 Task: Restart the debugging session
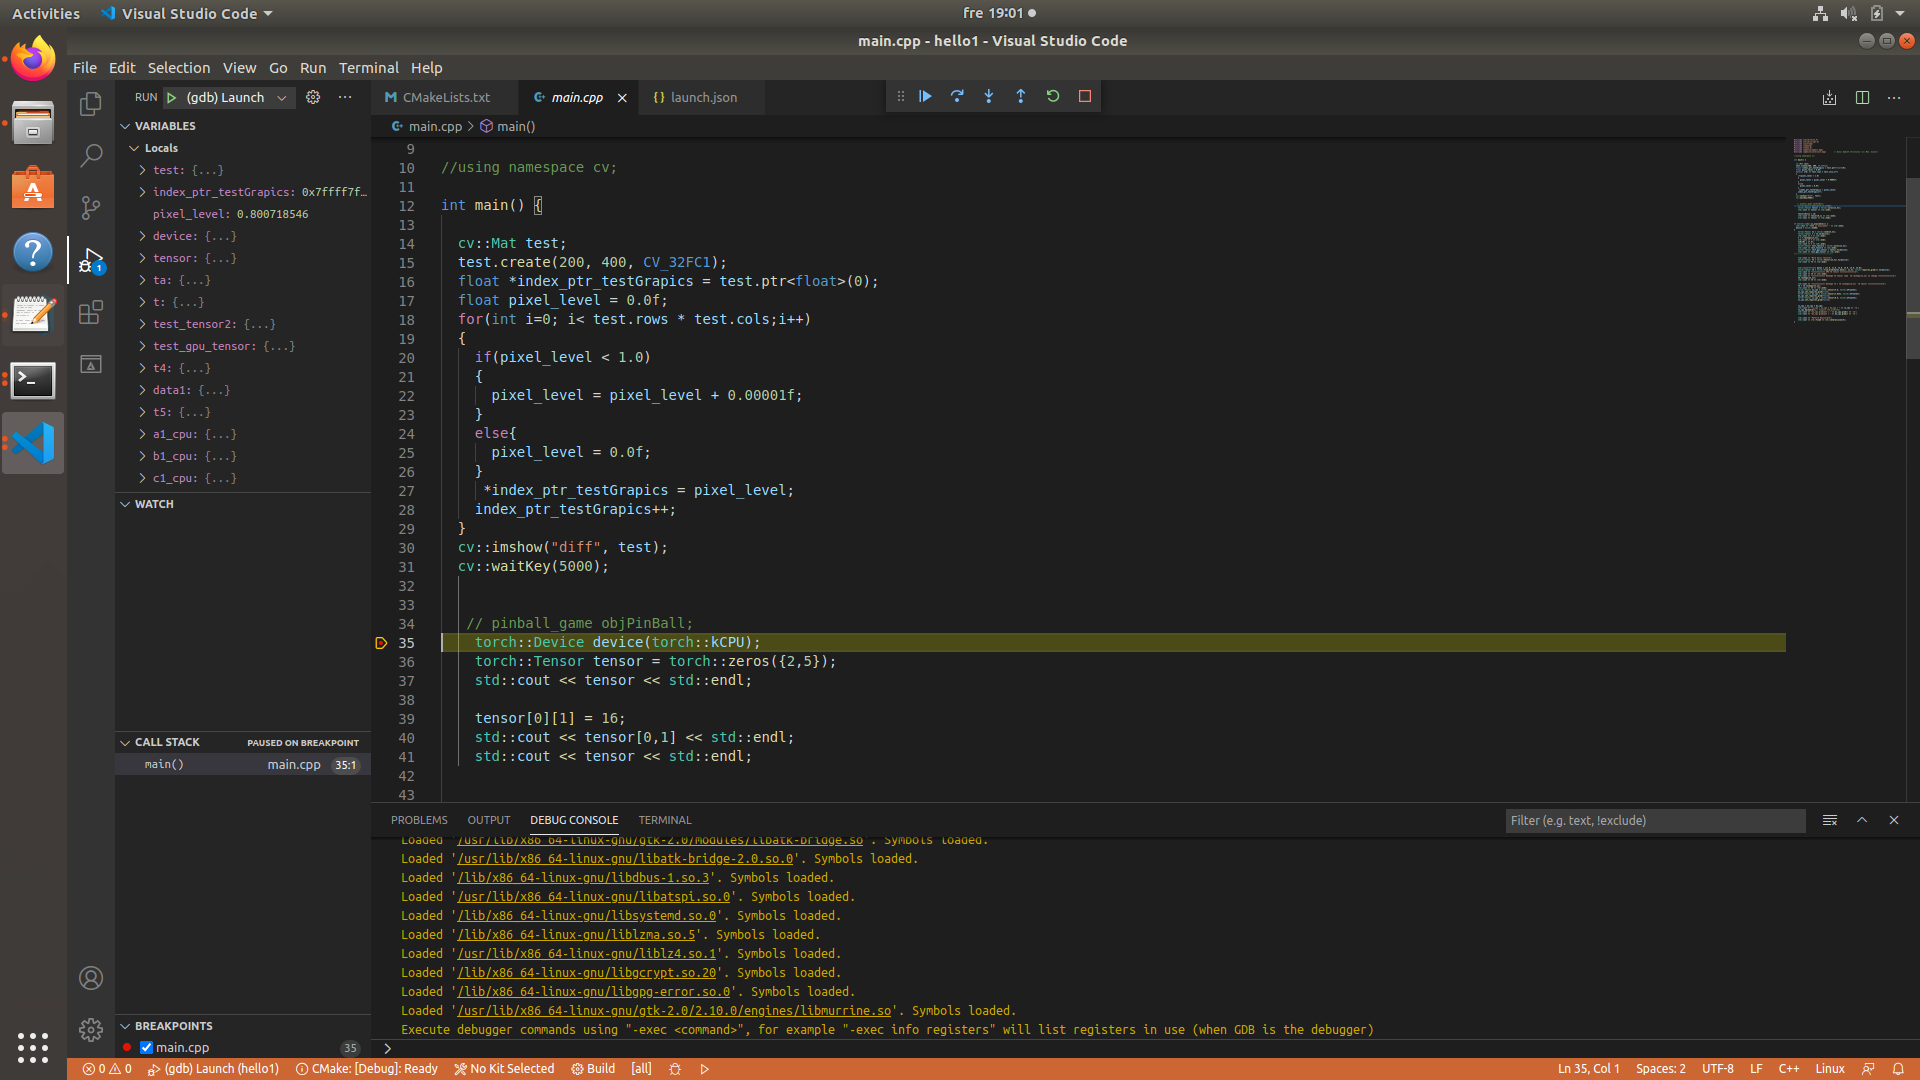[1053, 96]
